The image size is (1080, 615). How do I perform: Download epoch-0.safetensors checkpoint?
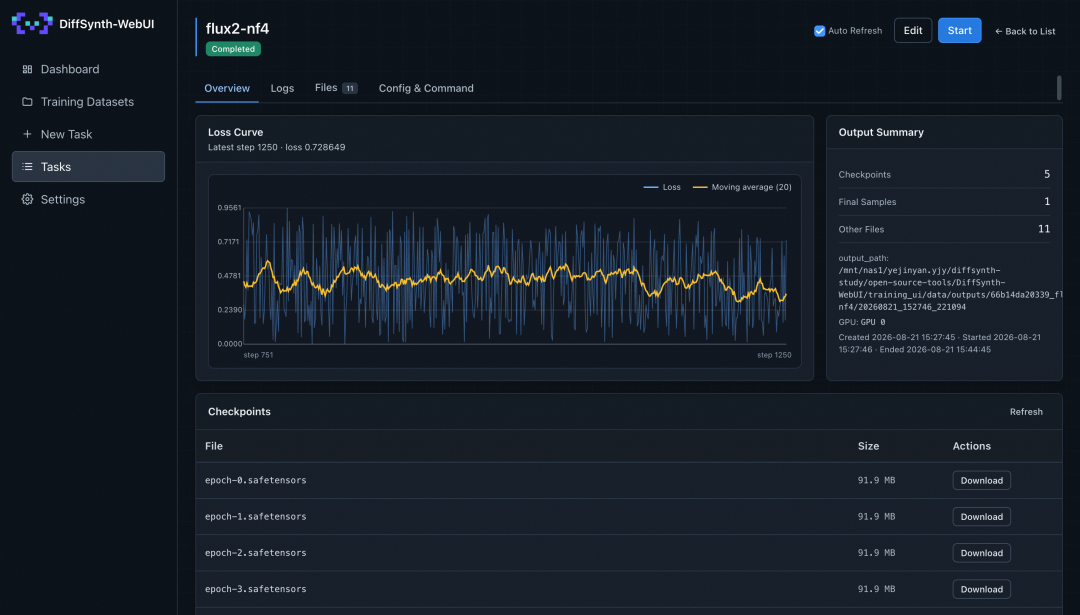(x=982, y=481)
